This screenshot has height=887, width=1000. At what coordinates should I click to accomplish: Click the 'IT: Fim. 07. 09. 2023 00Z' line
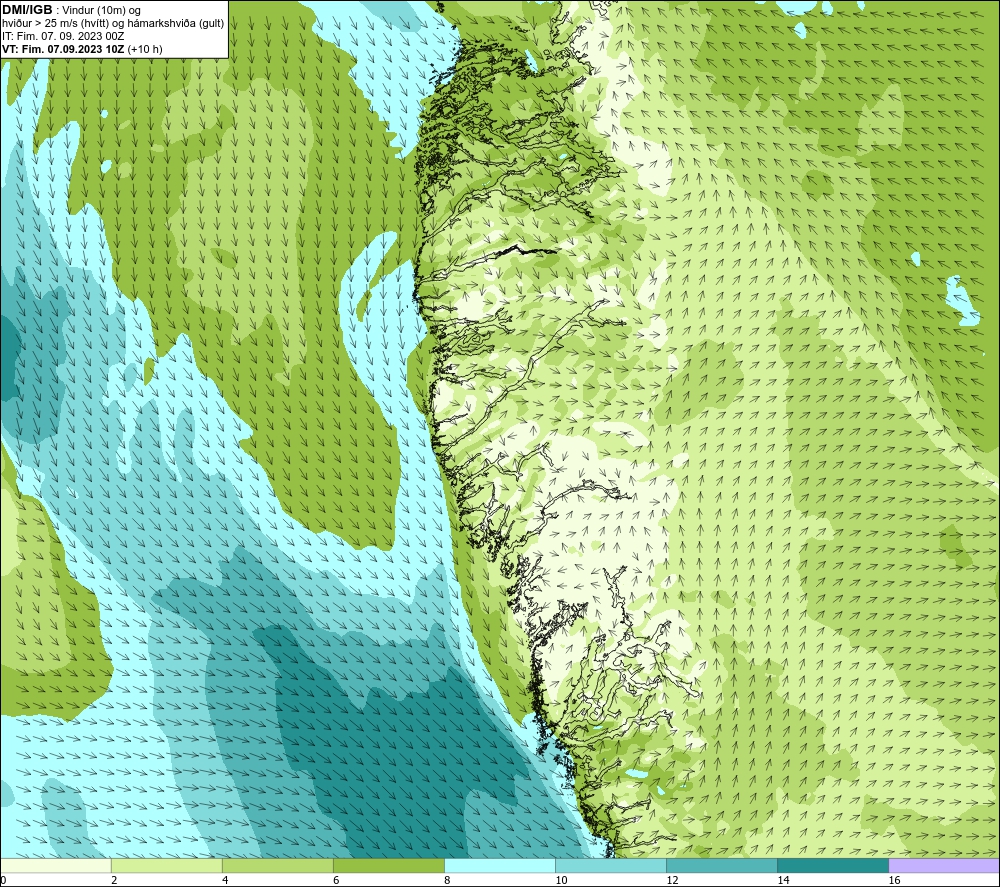[x=63, y=36]
